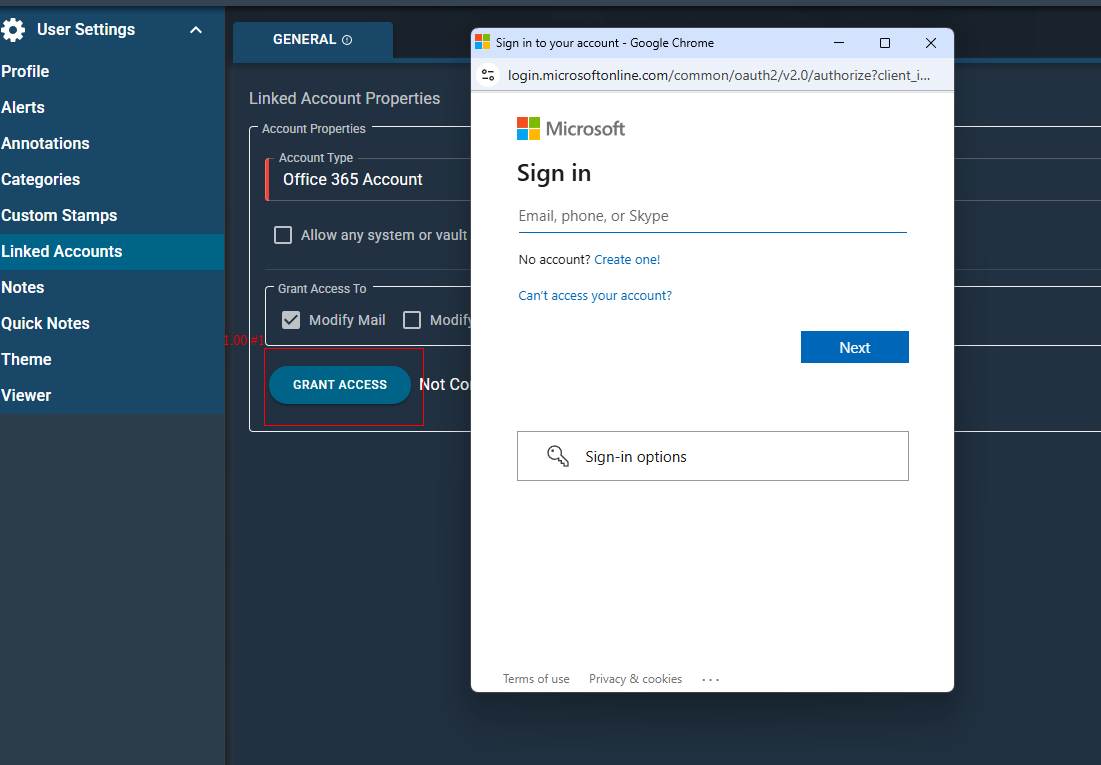
Task: Click the GRANT ACCESS button
Action: click(x=340, y=385)
